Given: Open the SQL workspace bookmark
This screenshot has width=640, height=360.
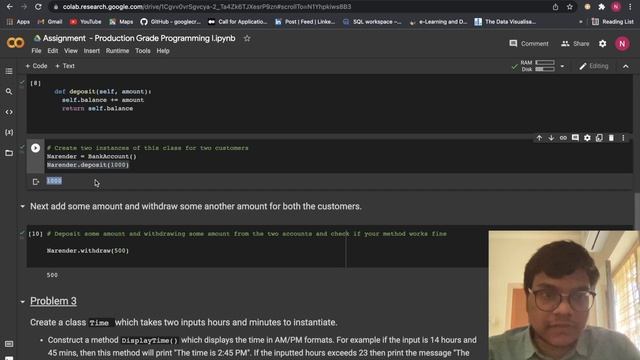Looking at the screenshot, I should tap(372, 22).
